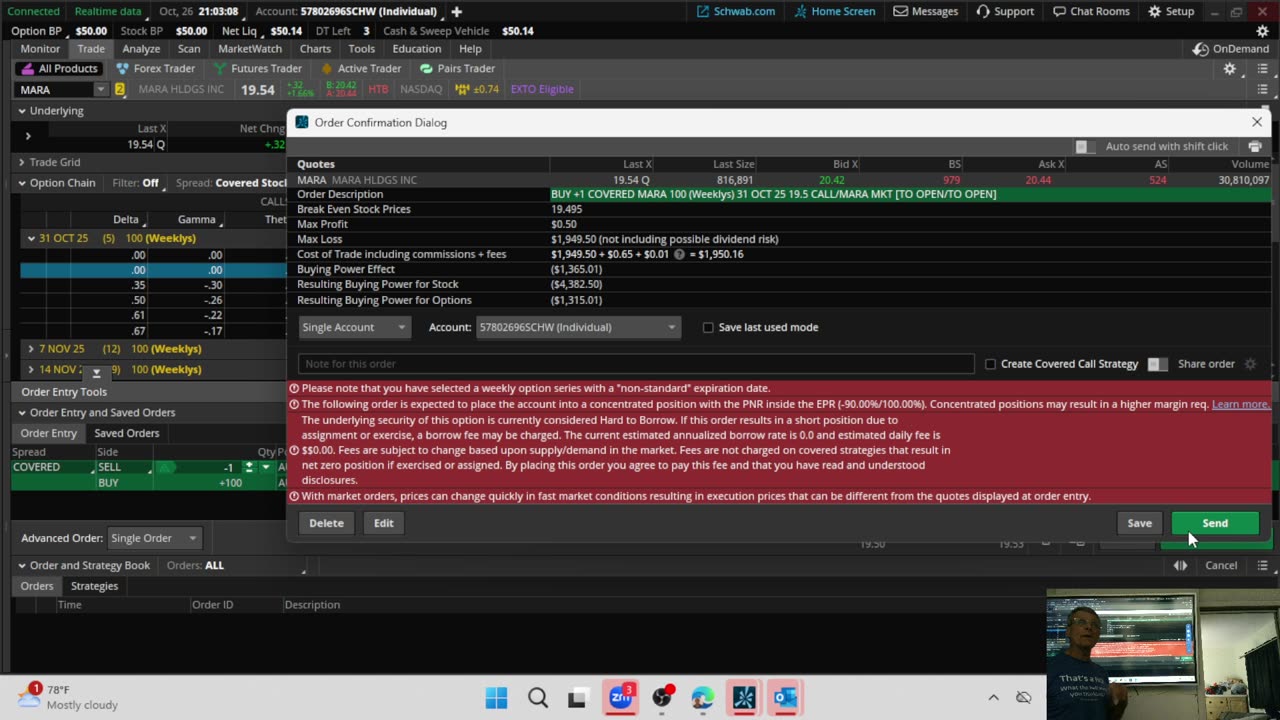The image size is (1280, 720).
Task: Expand the Trade Grid section
Action: click(x=21, y=162)
